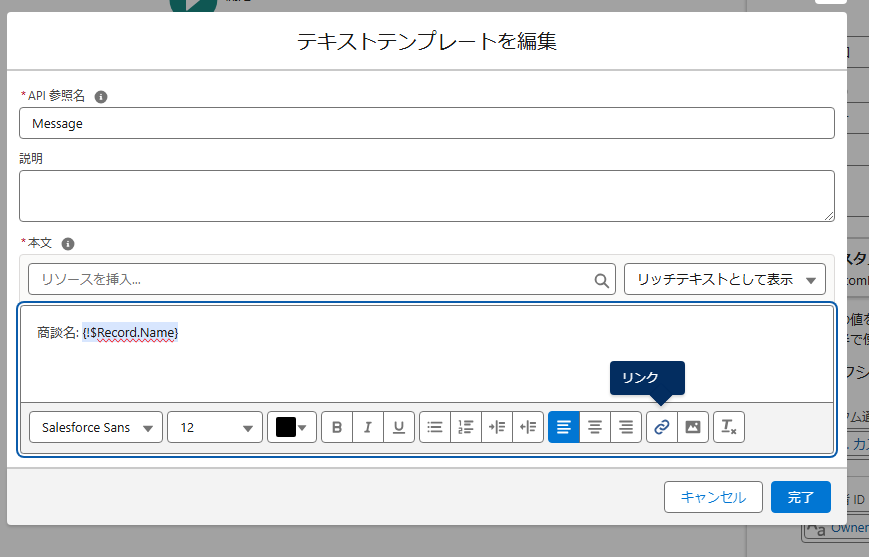Click the キャンセル button
Image resolution: width=869 pixels, height=557 pixels.
pos(713,497)
